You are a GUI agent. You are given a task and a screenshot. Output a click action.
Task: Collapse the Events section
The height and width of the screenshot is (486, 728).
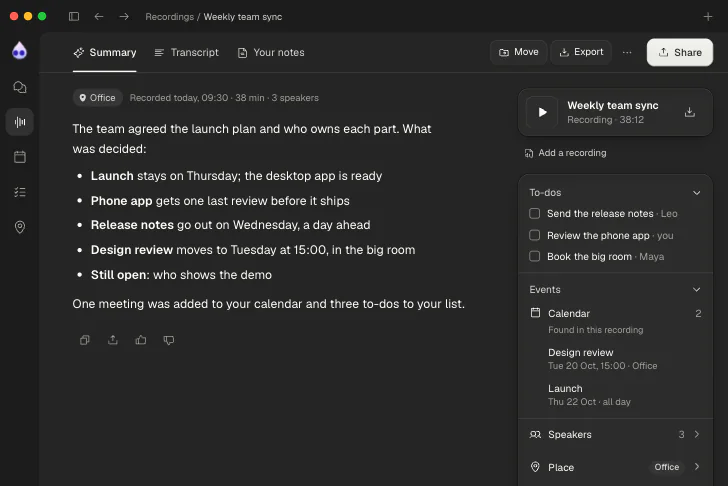pos(696,290)
